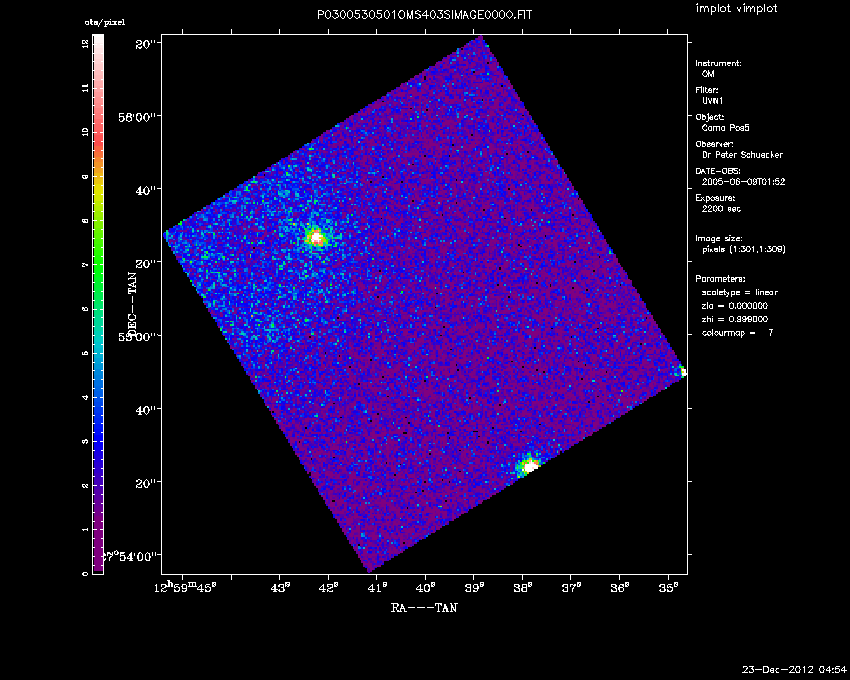Select the scaletype = linear parameter
Image resolution: width=850 pixels, height=680 pixels.
click(x=740, y=292)
